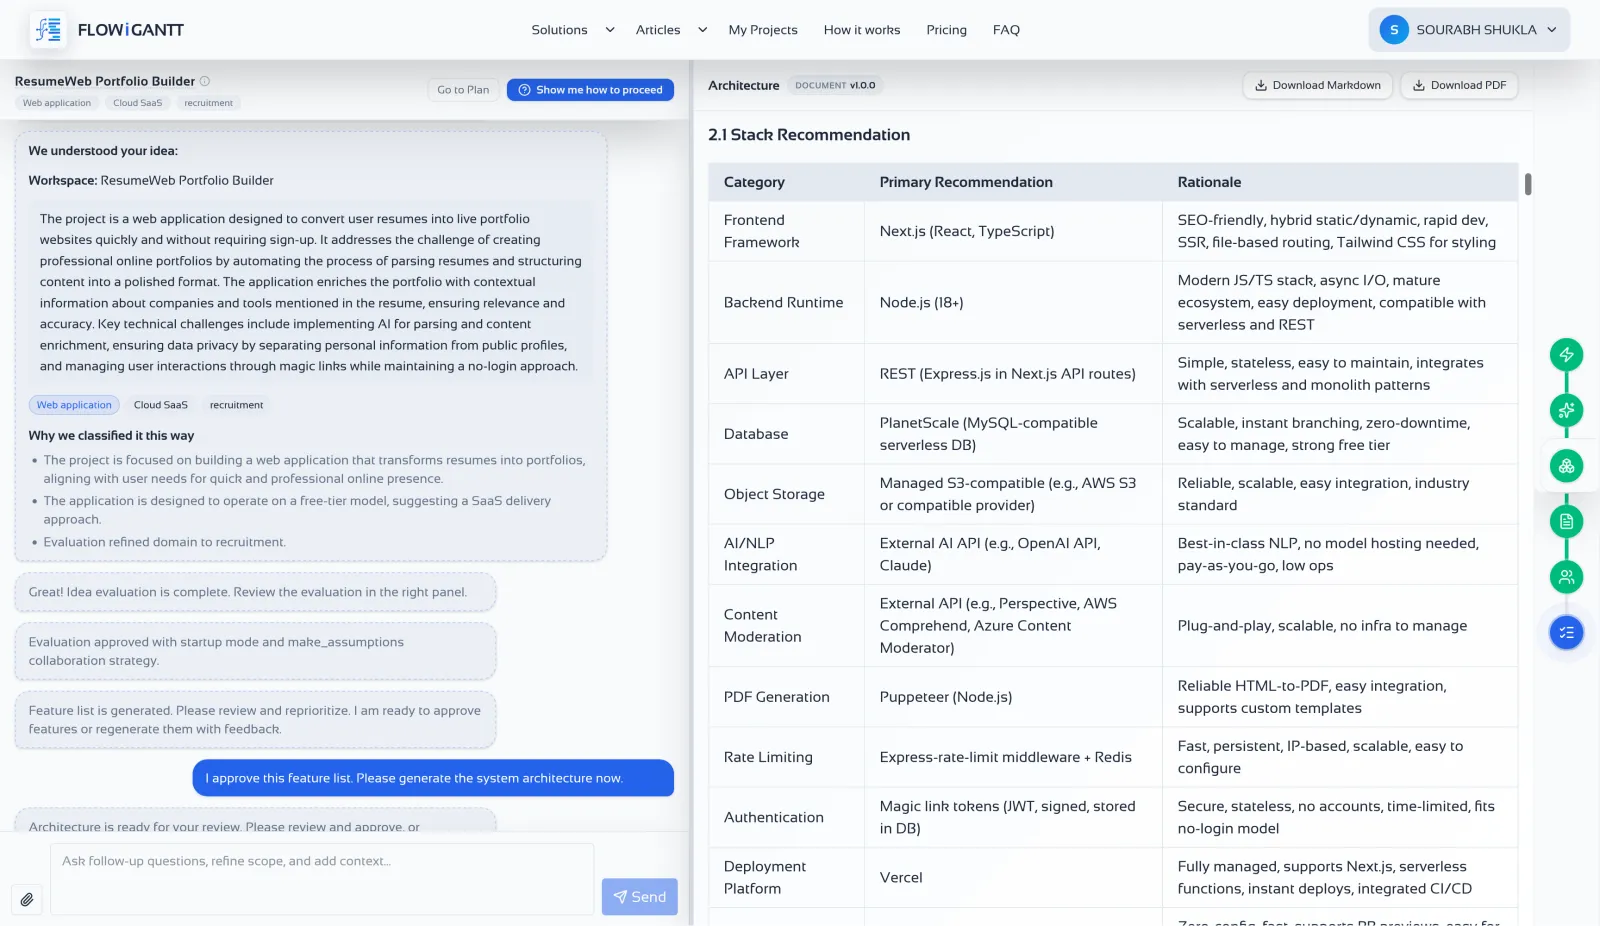Image resolution: width=1600 pixels, height=926 pixels.
Task: Click the header Cloud SaaS tag
Action: (137, 103)
